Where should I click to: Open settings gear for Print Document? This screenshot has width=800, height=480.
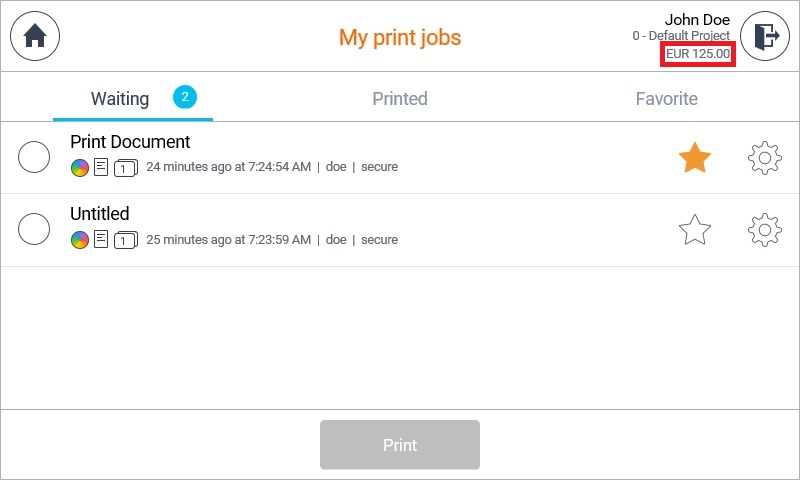coord(764,158)
